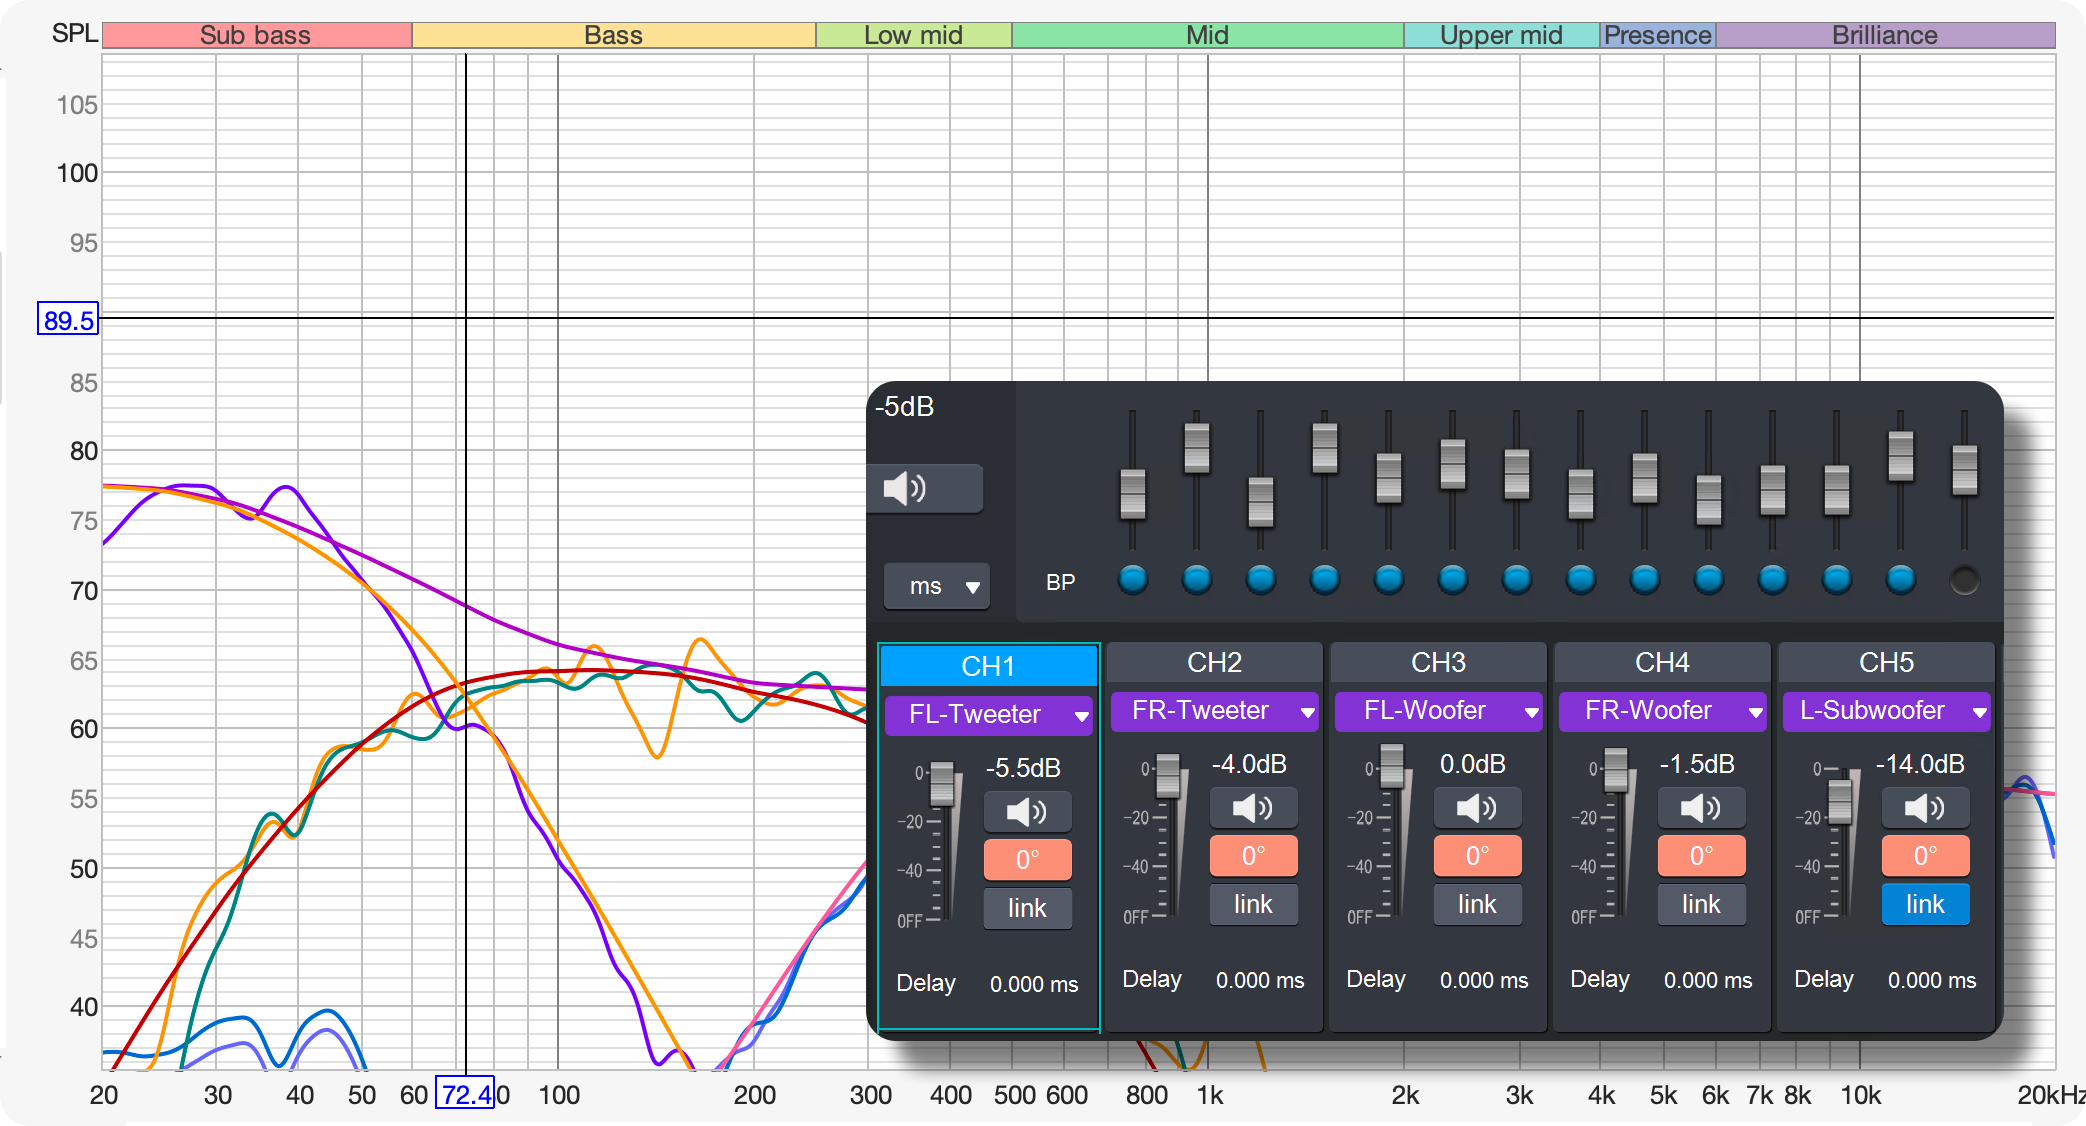2086x1126 pixels.
Task: Mute CH4 FR-Woofer speaker icon
Action: click(x=1701, y=807)
